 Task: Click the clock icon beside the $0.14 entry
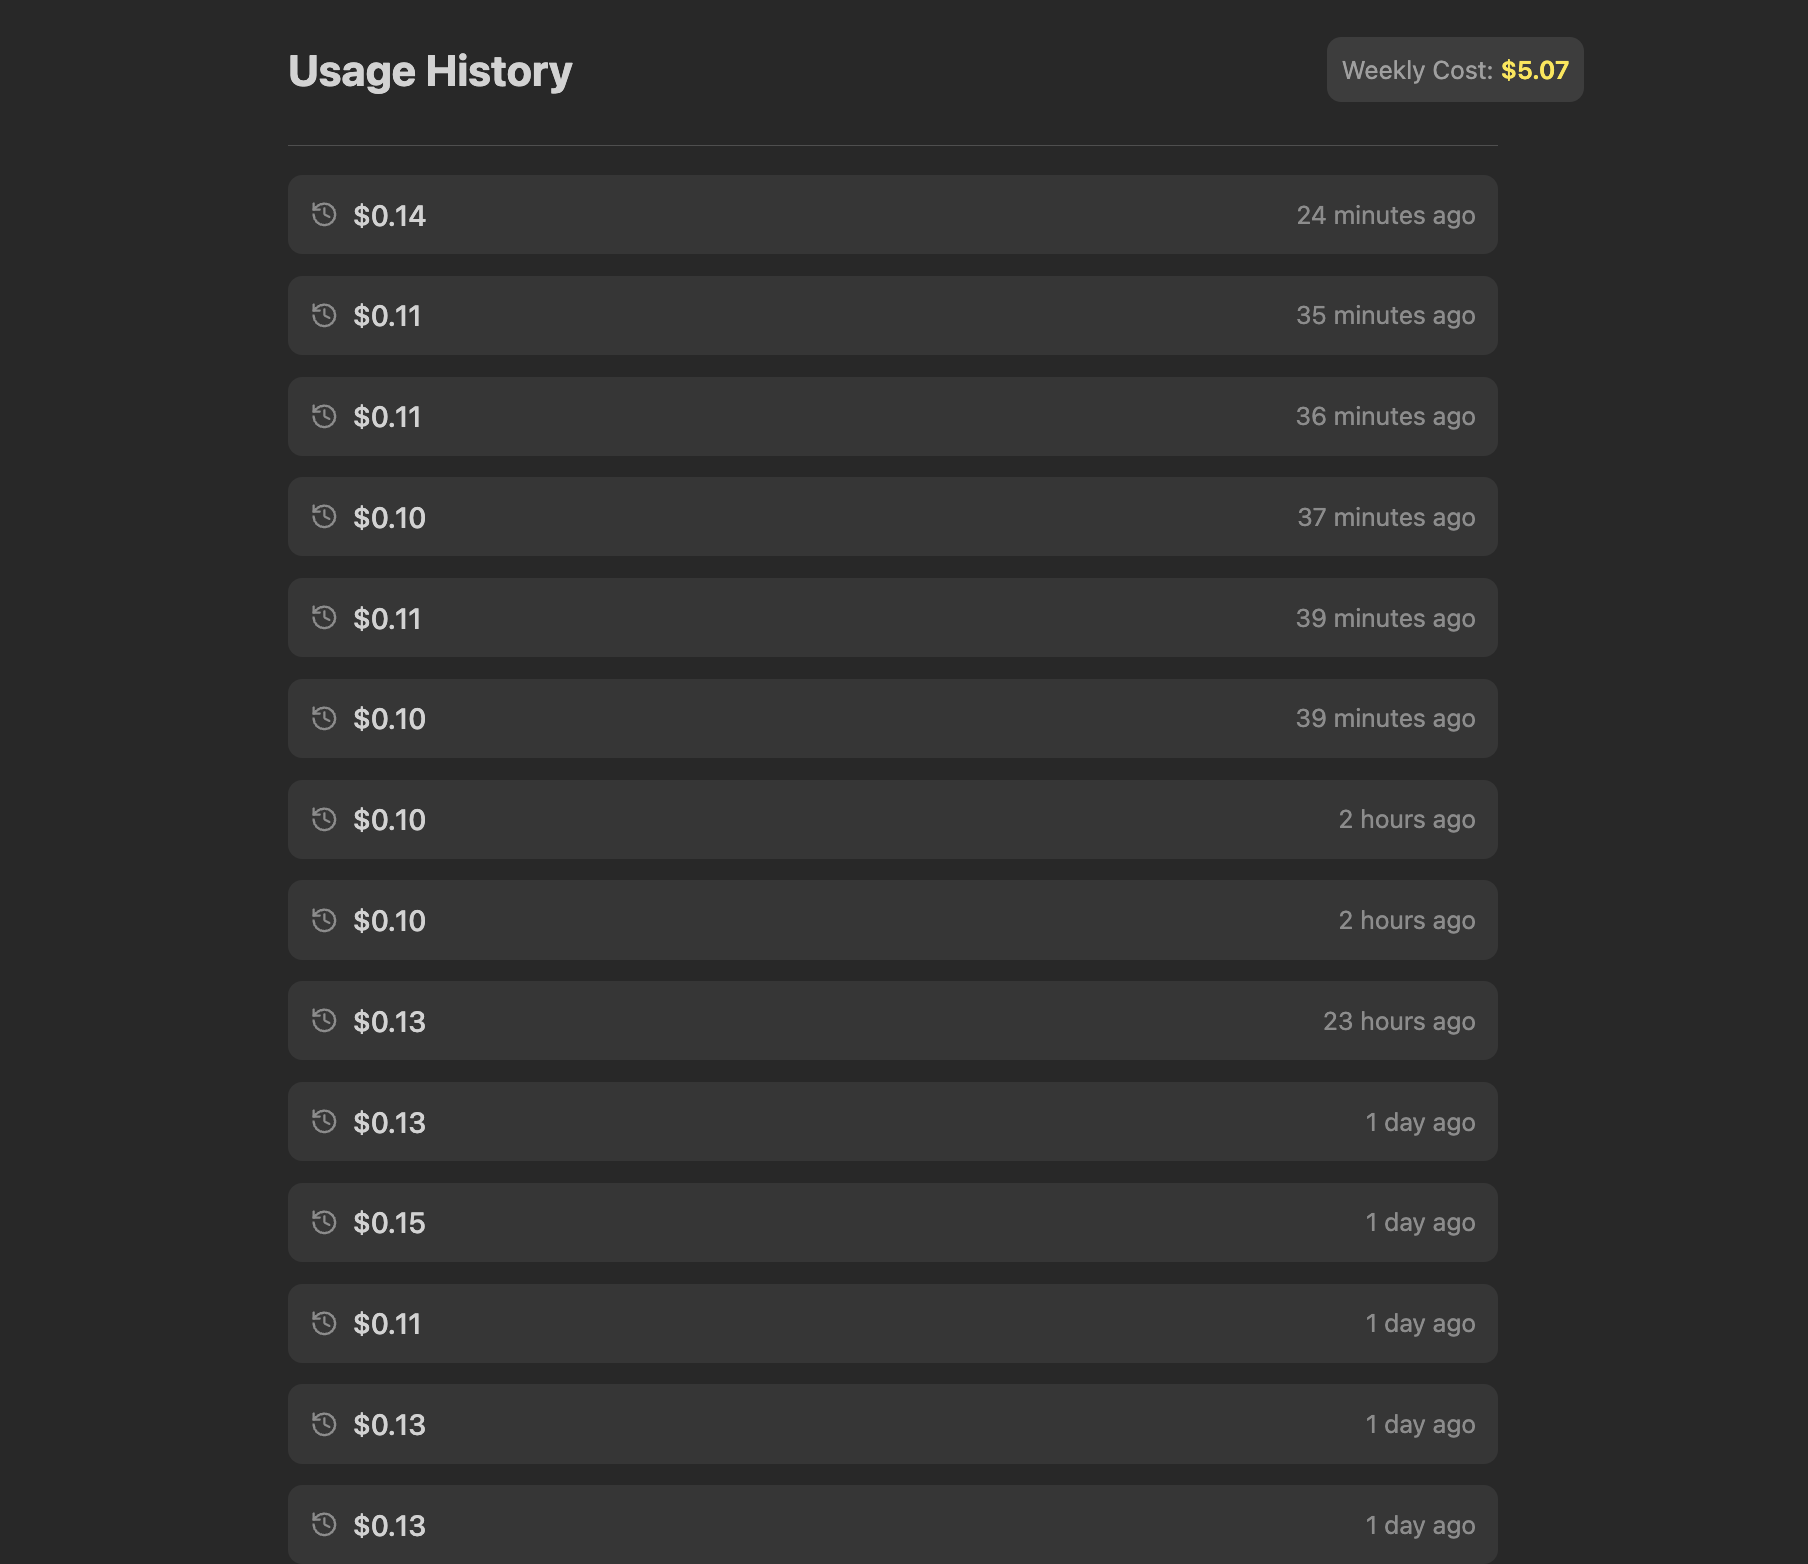[323, 215]
